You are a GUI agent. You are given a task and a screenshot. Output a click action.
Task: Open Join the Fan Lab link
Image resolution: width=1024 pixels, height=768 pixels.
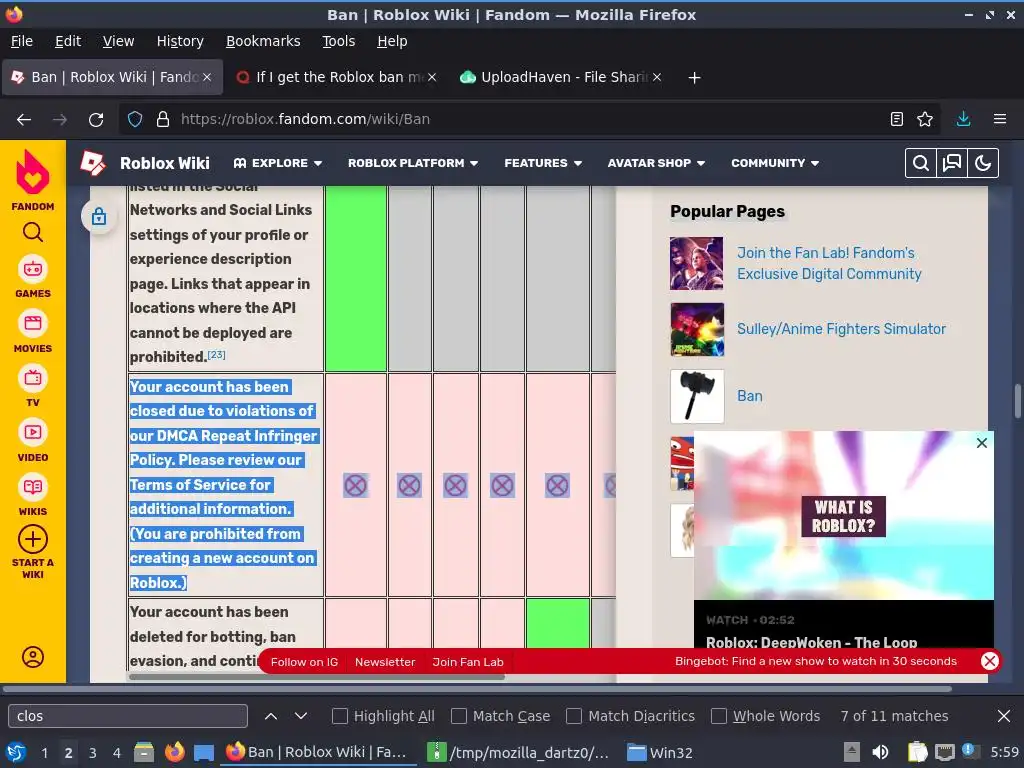[x=829, y=263]
